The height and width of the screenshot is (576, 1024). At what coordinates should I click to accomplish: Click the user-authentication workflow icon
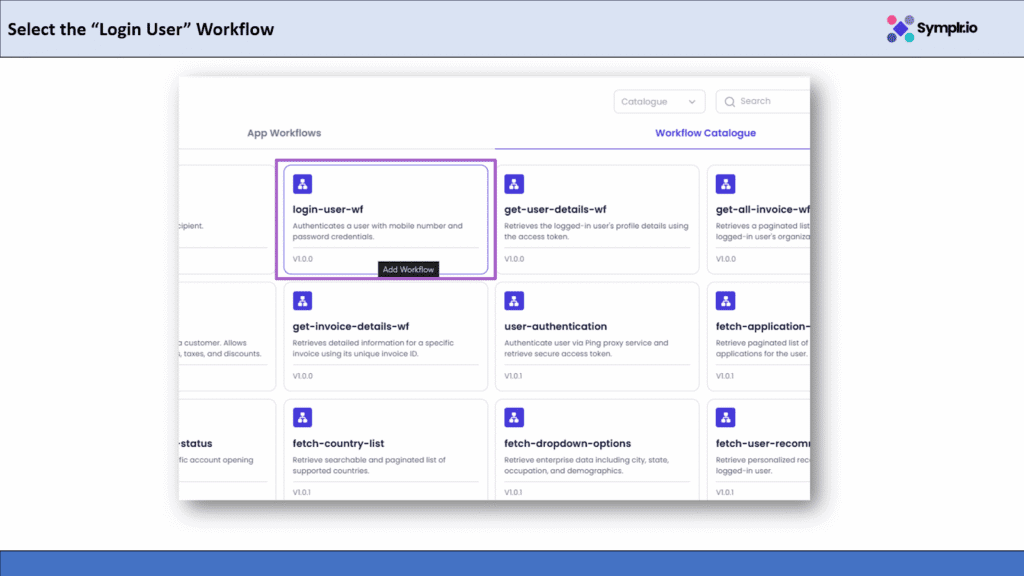click(x=515, y=301)
